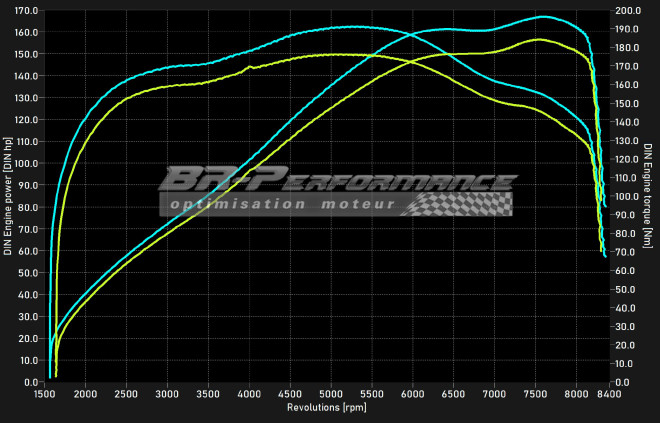Image resolution: width=660 pixels, height=423 pixels.
Task: Click the 190.0 torque axis tick label
Action: pyautogui.click(x=626, y=30)
